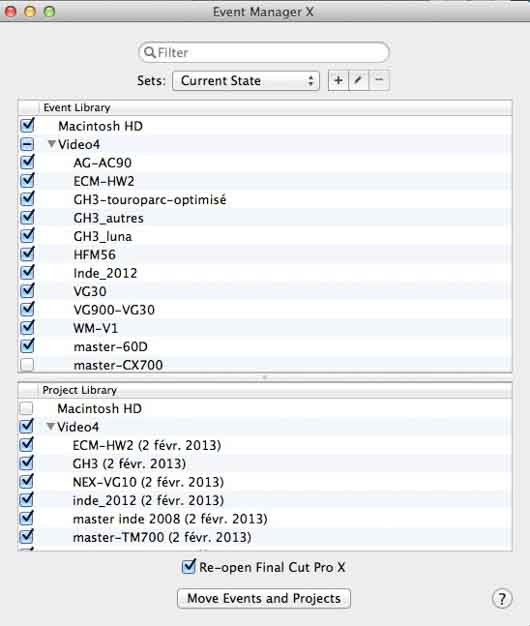Uncheck the VG900-VG30 checkbox

click(x=27, y=309)
